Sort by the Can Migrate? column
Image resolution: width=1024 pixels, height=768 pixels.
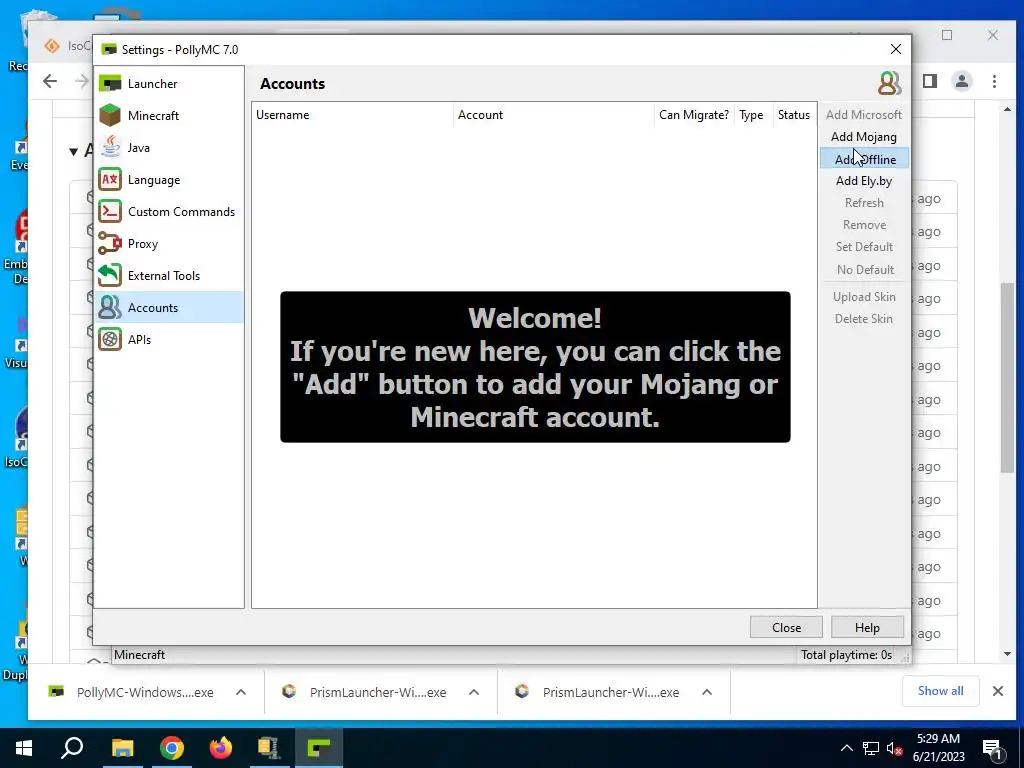pos(694,115)
